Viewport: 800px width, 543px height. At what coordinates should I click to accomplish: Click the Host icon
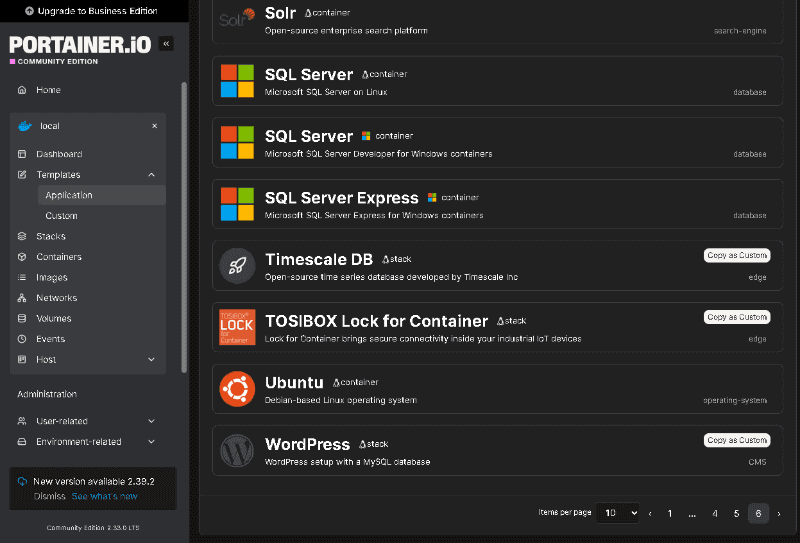coord(22,359)
